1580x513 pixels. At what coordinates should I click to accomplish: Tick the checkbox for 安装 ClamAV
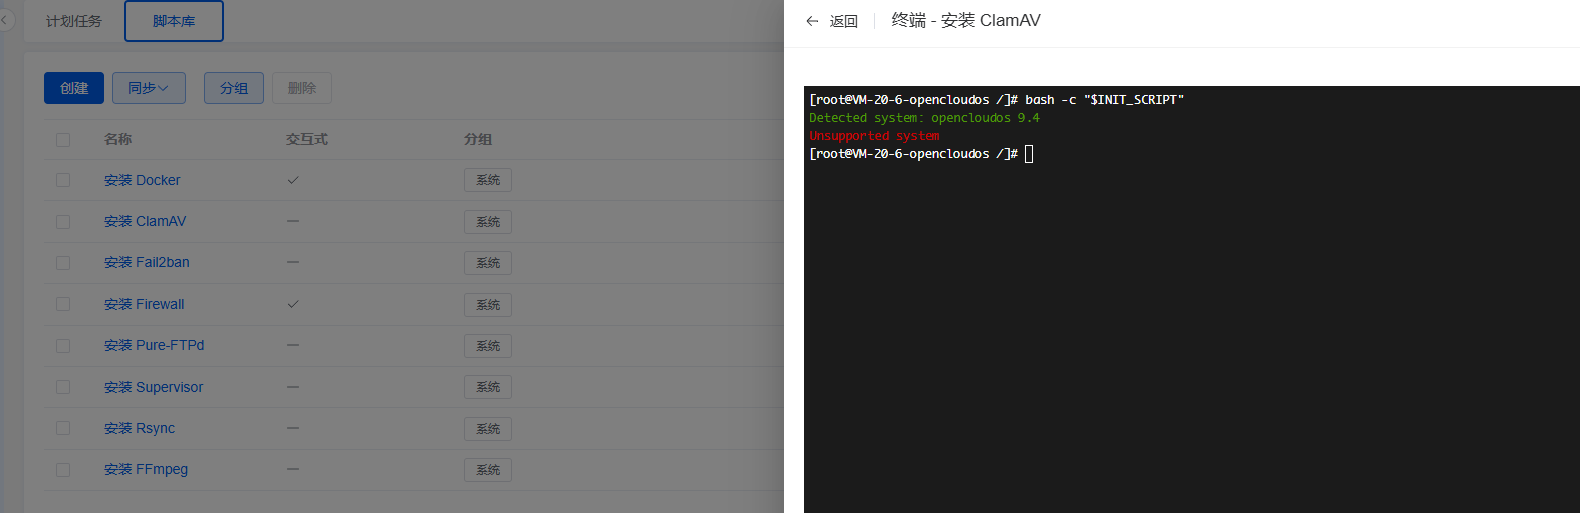pos(63,221)
